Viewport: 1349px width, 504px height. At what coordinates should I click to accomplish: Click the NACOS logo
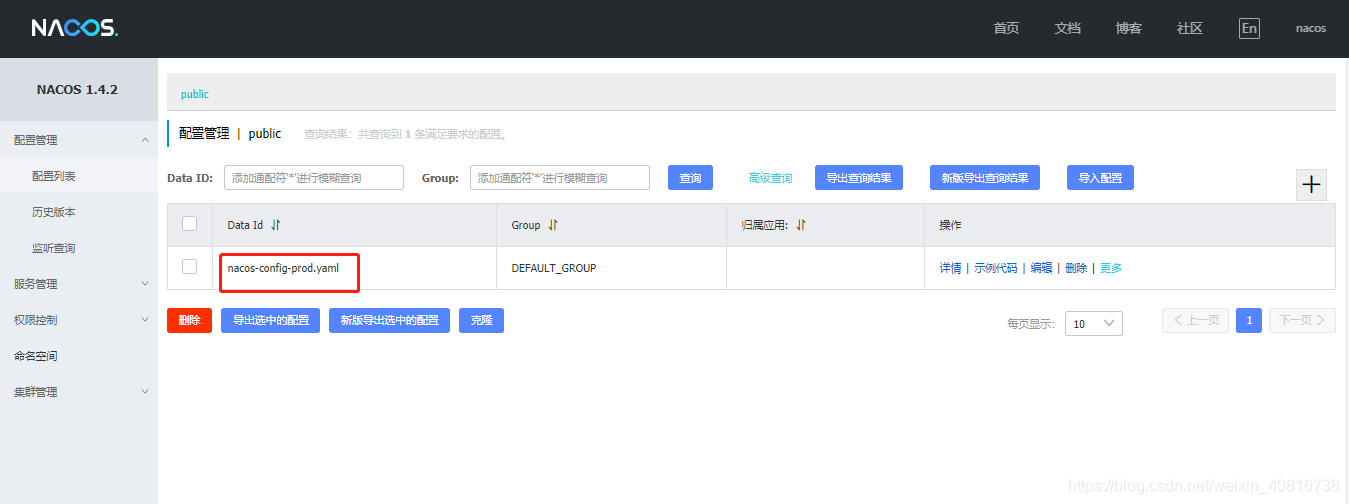(x=75, y=28)
